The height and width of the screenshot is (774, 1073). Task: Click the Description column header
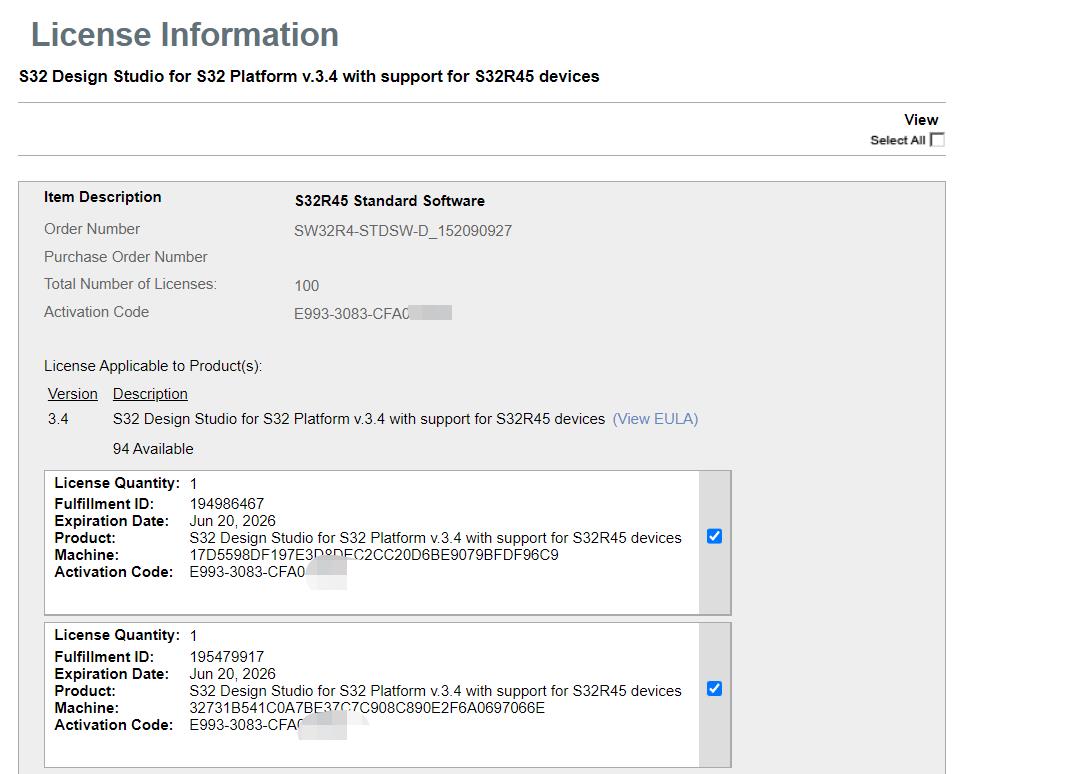click(x=150, y=394)
